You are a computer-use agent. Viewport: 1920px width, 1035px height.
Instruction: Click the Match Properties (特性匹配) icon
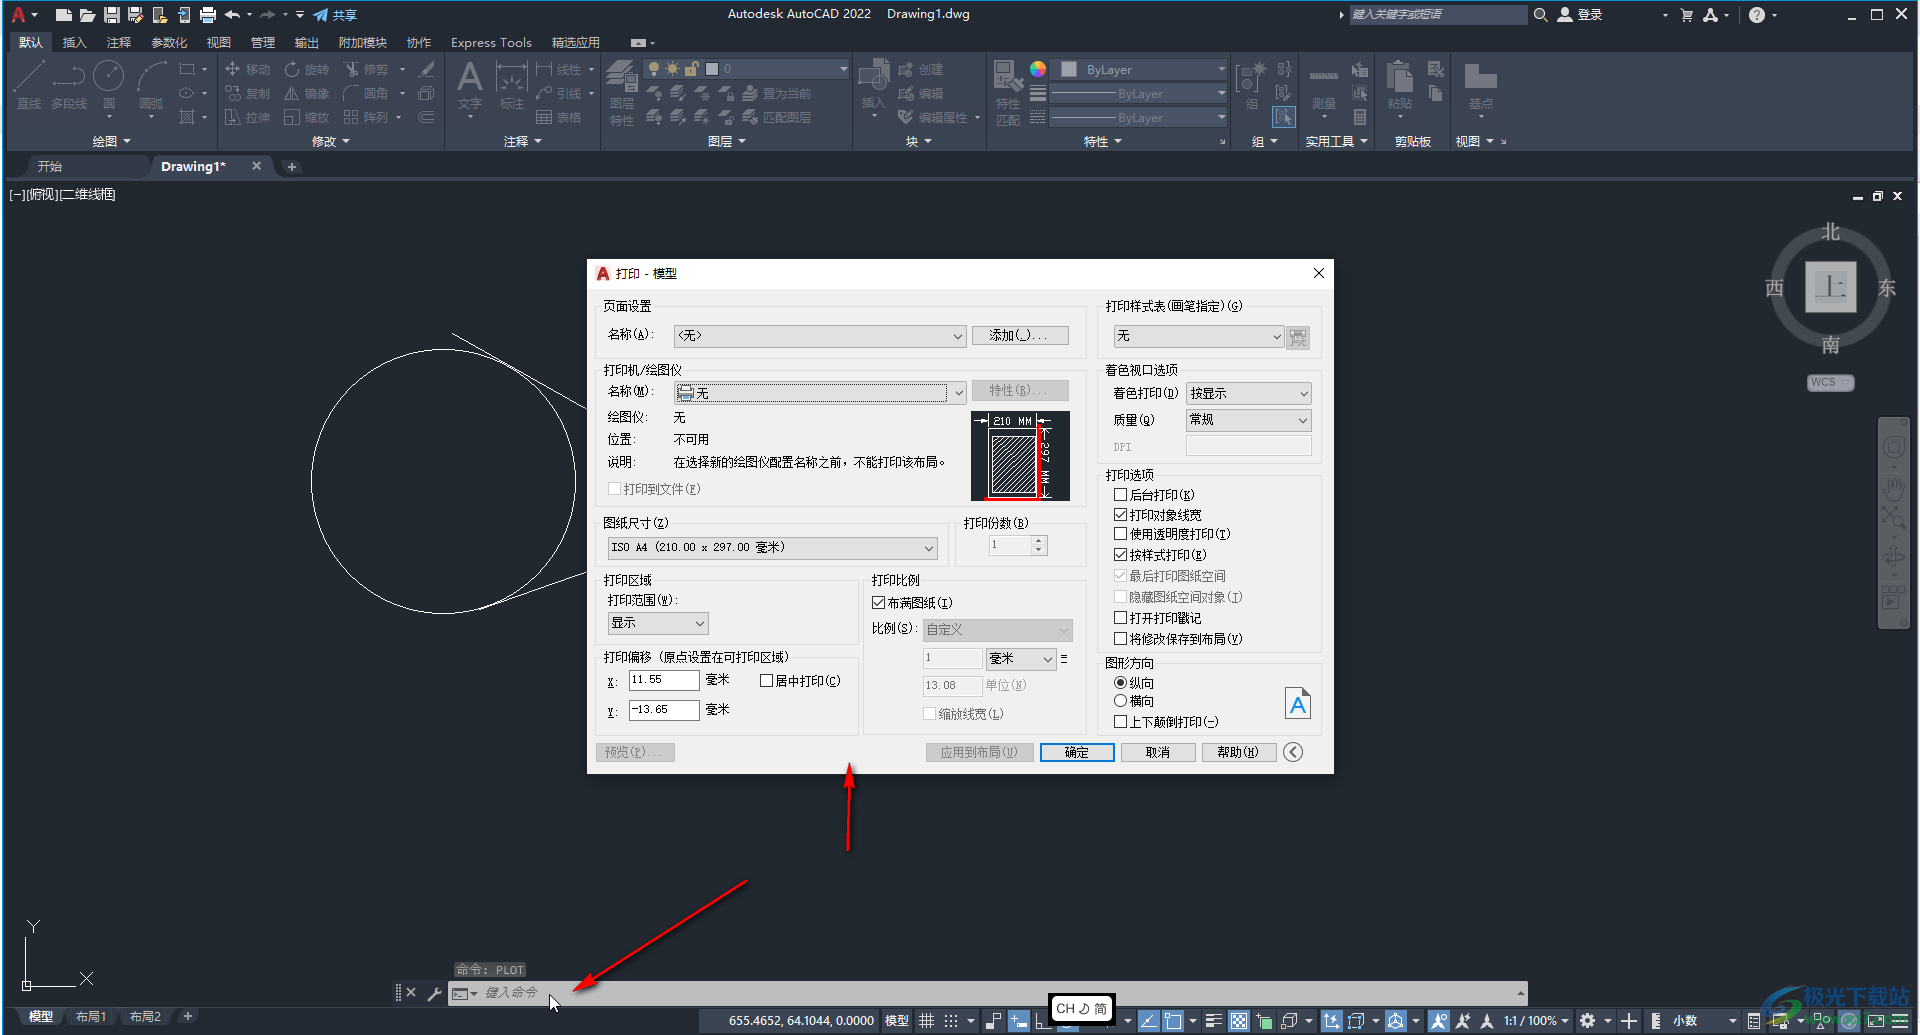pos(1008,92)
